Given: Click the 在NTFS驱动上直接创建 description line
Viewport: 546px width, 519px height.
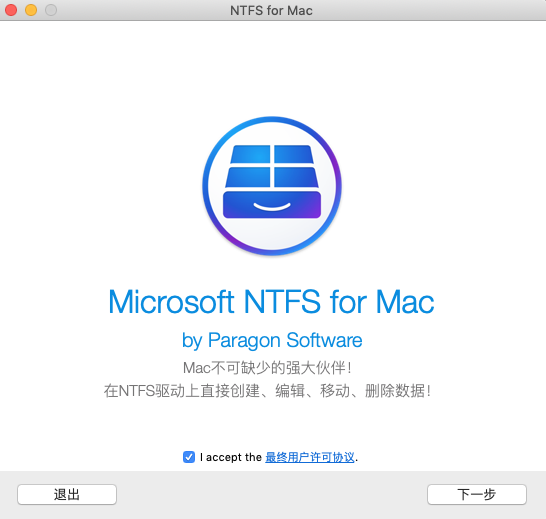Looking at the screenshot, I should (267, 390).
